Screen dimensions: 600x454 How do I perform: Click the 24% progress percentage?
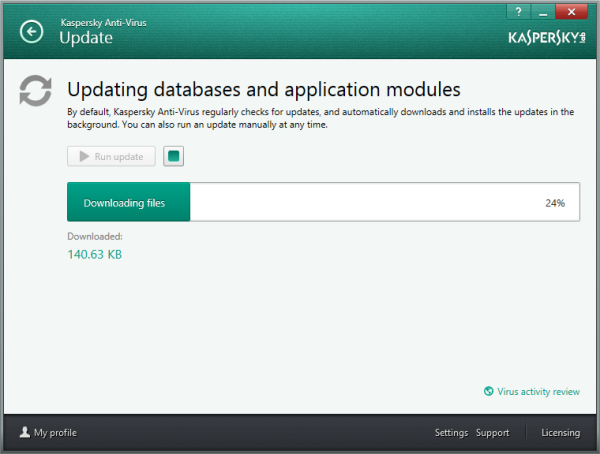coord(555,203)
